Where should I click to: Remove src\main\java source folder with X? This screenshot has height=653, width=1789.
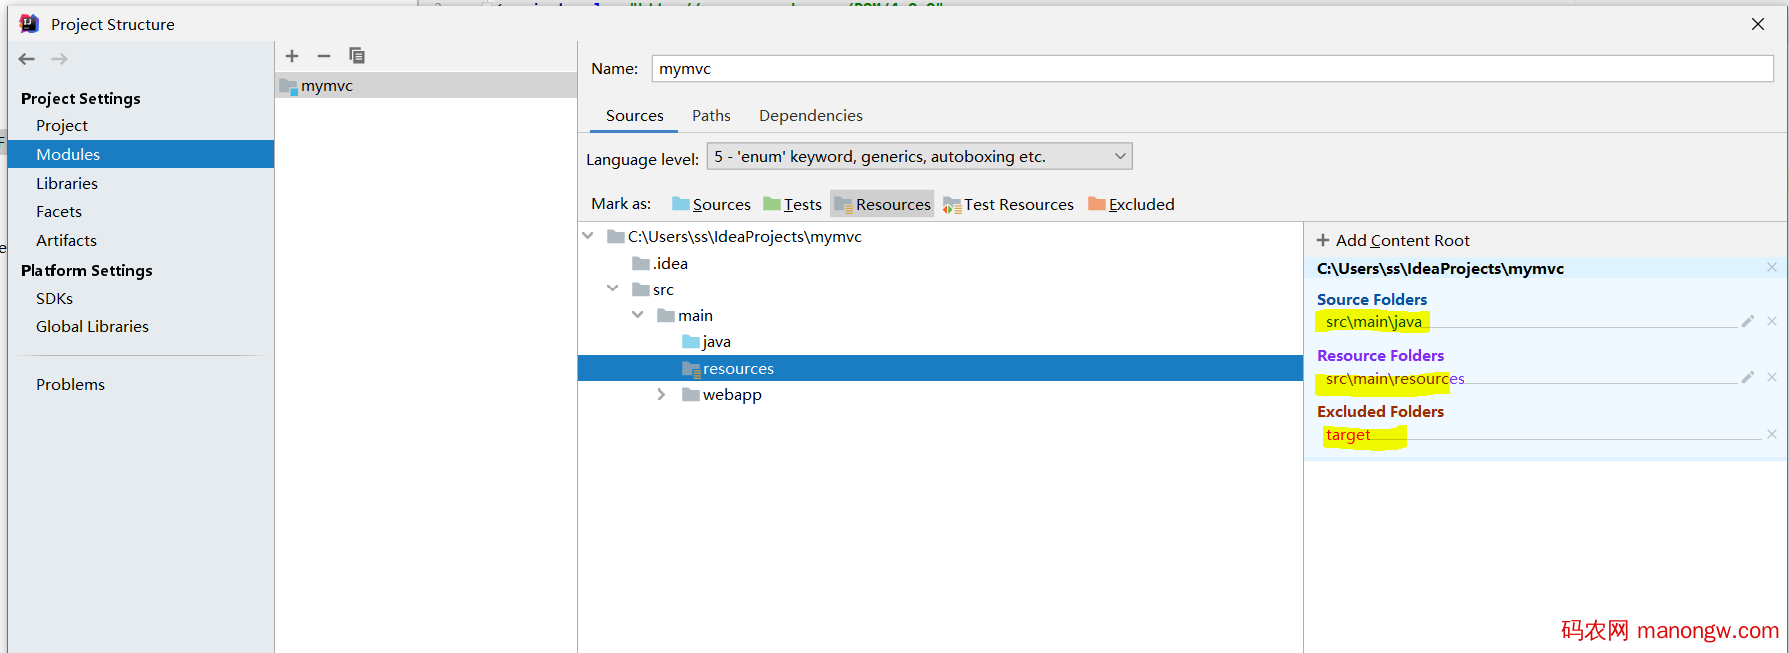point(1772,321)
